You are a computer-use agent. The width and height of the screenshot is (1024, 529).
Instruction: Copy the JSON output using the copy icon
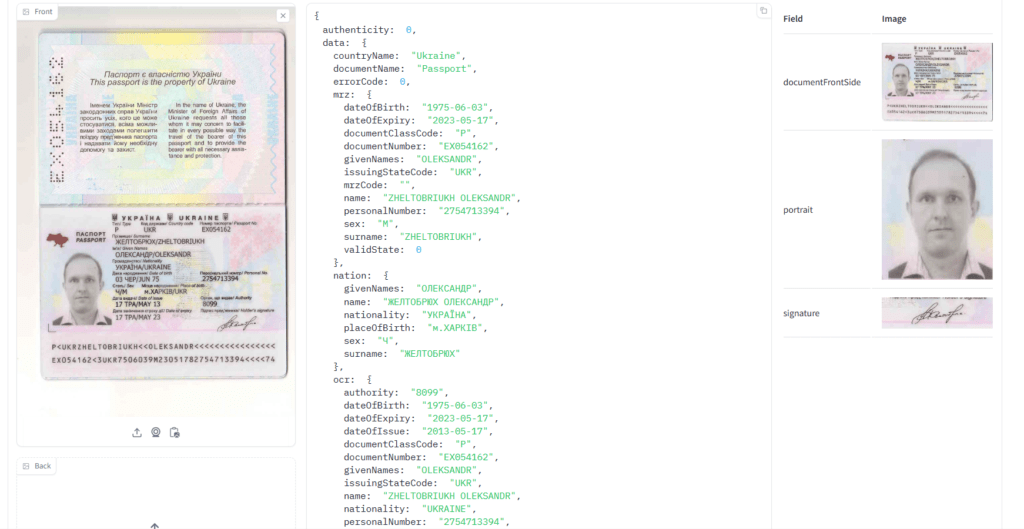click(x=763, y=11)
